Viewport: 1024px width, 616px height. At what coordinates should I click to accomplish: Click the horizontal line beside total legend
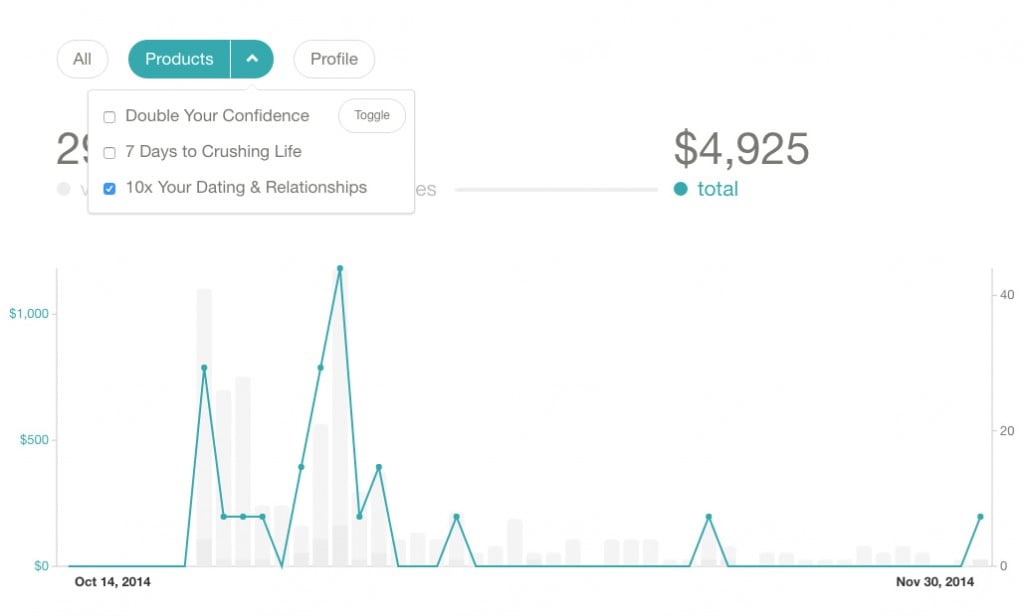556,189
